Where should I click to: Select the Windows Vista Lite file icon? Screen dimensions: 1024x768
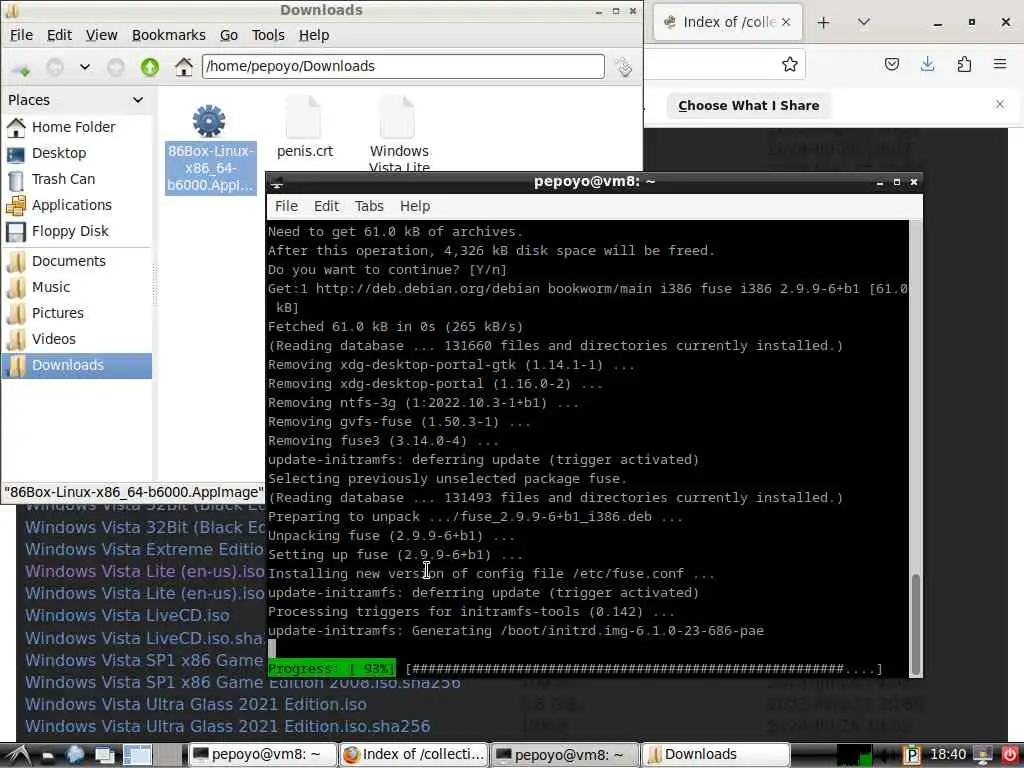398,118
